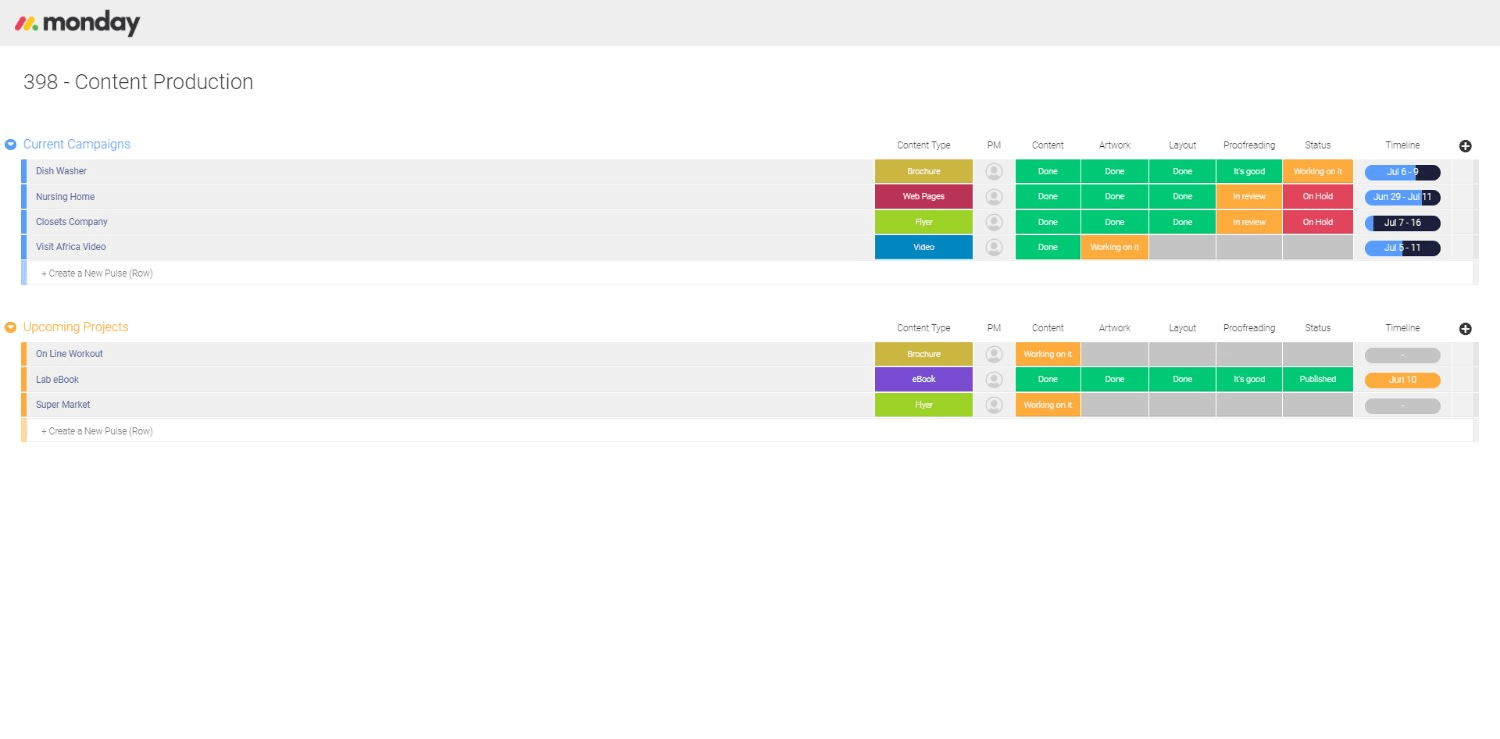
Task: Open Closets Company On Hold status
Action: 1318,222
